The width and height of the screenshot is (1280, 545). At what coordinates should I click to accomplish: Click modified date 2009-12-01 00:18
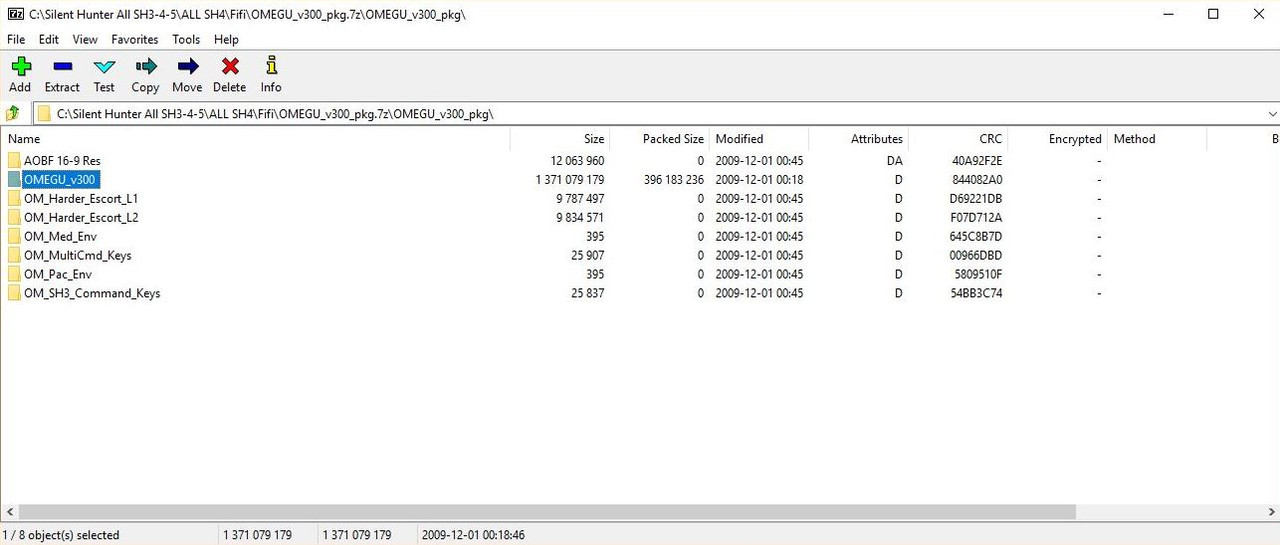tap(759, 180)
